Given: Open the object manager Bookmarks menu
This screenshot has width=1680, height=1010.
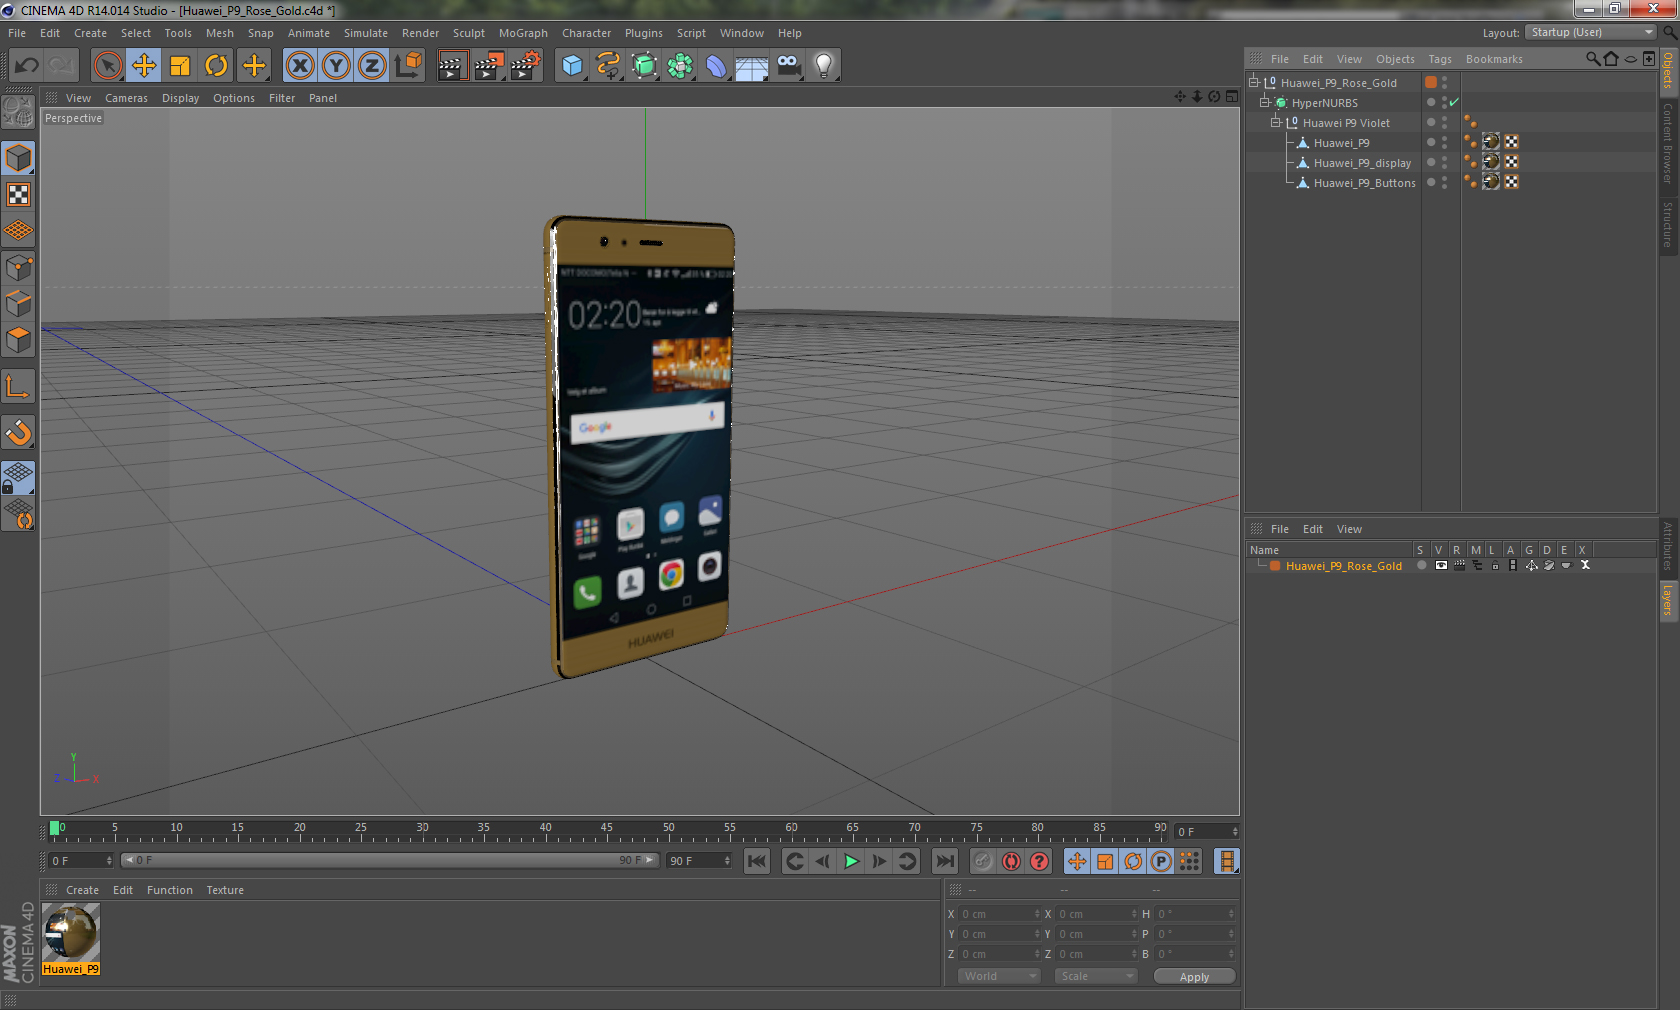Looking at the screenshot, I should pyautogui.click(x=1494, y=59).
